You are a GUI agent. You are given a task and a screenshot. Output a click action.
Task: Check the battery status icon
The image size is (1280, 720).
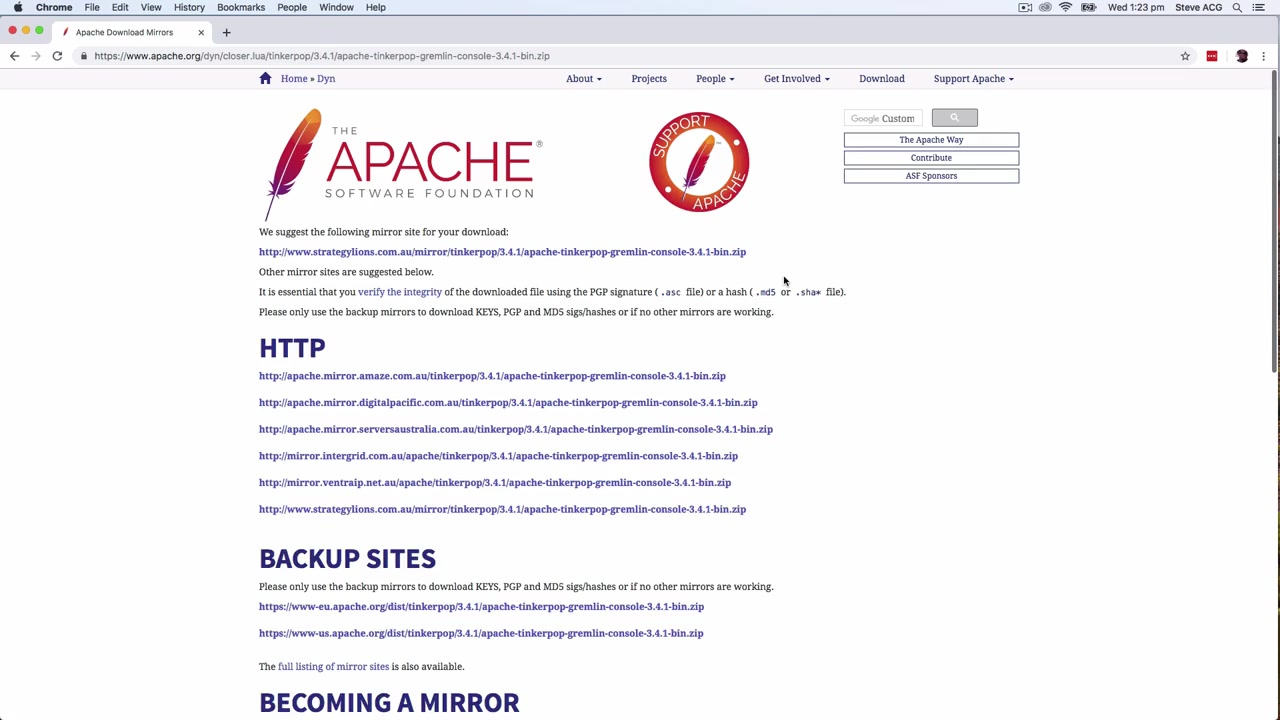1088,7
